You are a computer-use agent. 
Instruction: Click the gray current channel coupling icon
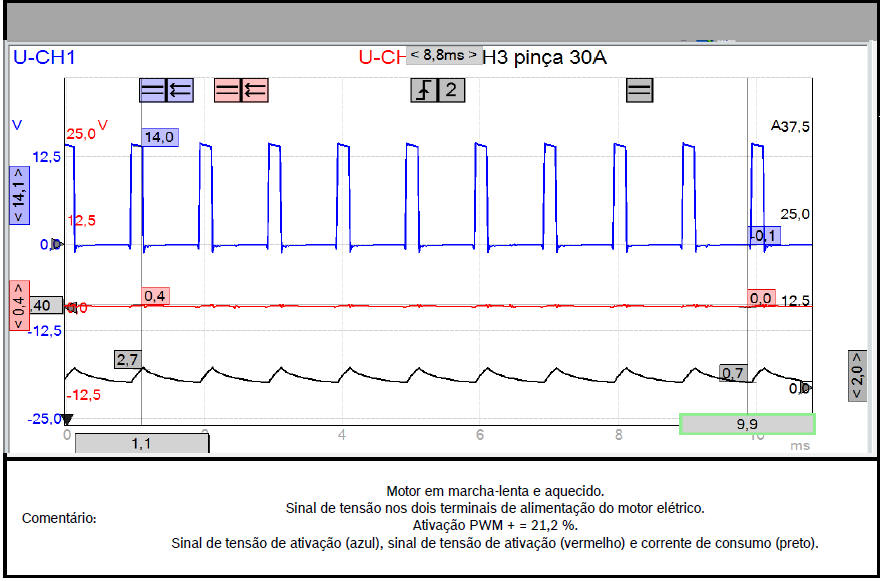click(x=639, y=91)
